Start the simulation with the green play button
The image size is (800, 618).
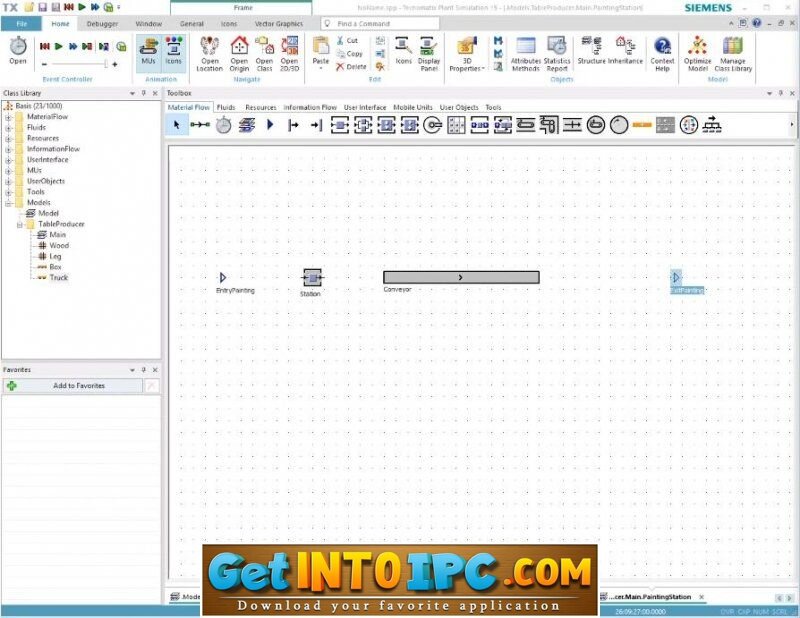pos(59,46)
